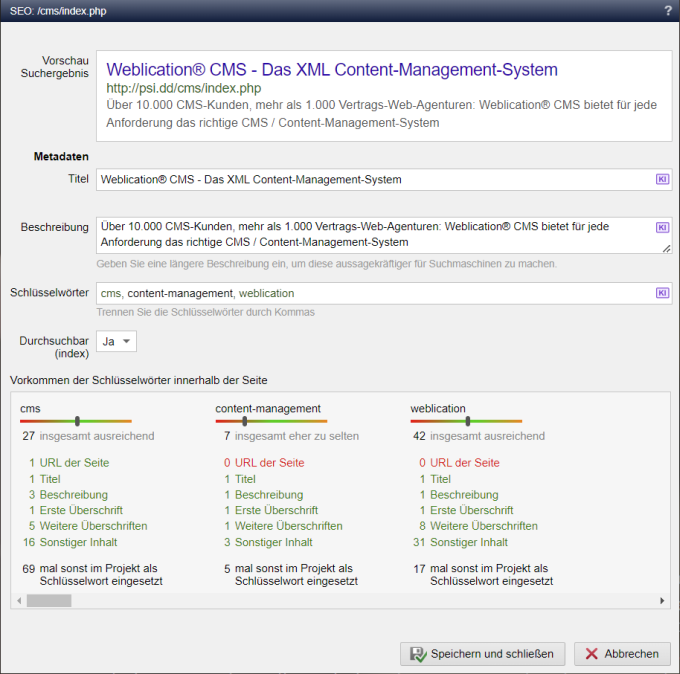Open the Durchsuchbar (index) dropdown

[116, 341]
